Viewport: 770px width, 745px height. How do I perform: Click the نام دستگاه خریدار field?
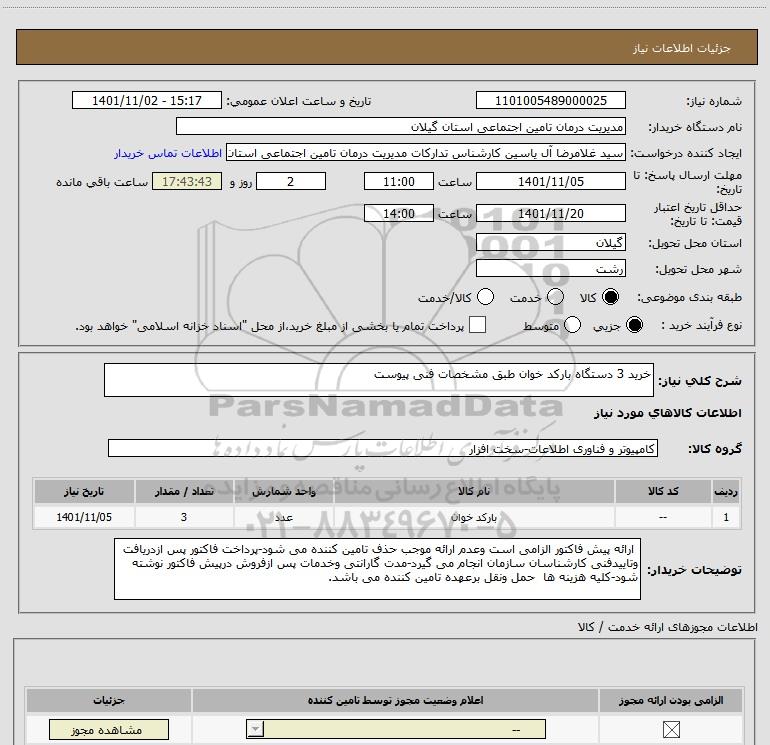[401, 127]
